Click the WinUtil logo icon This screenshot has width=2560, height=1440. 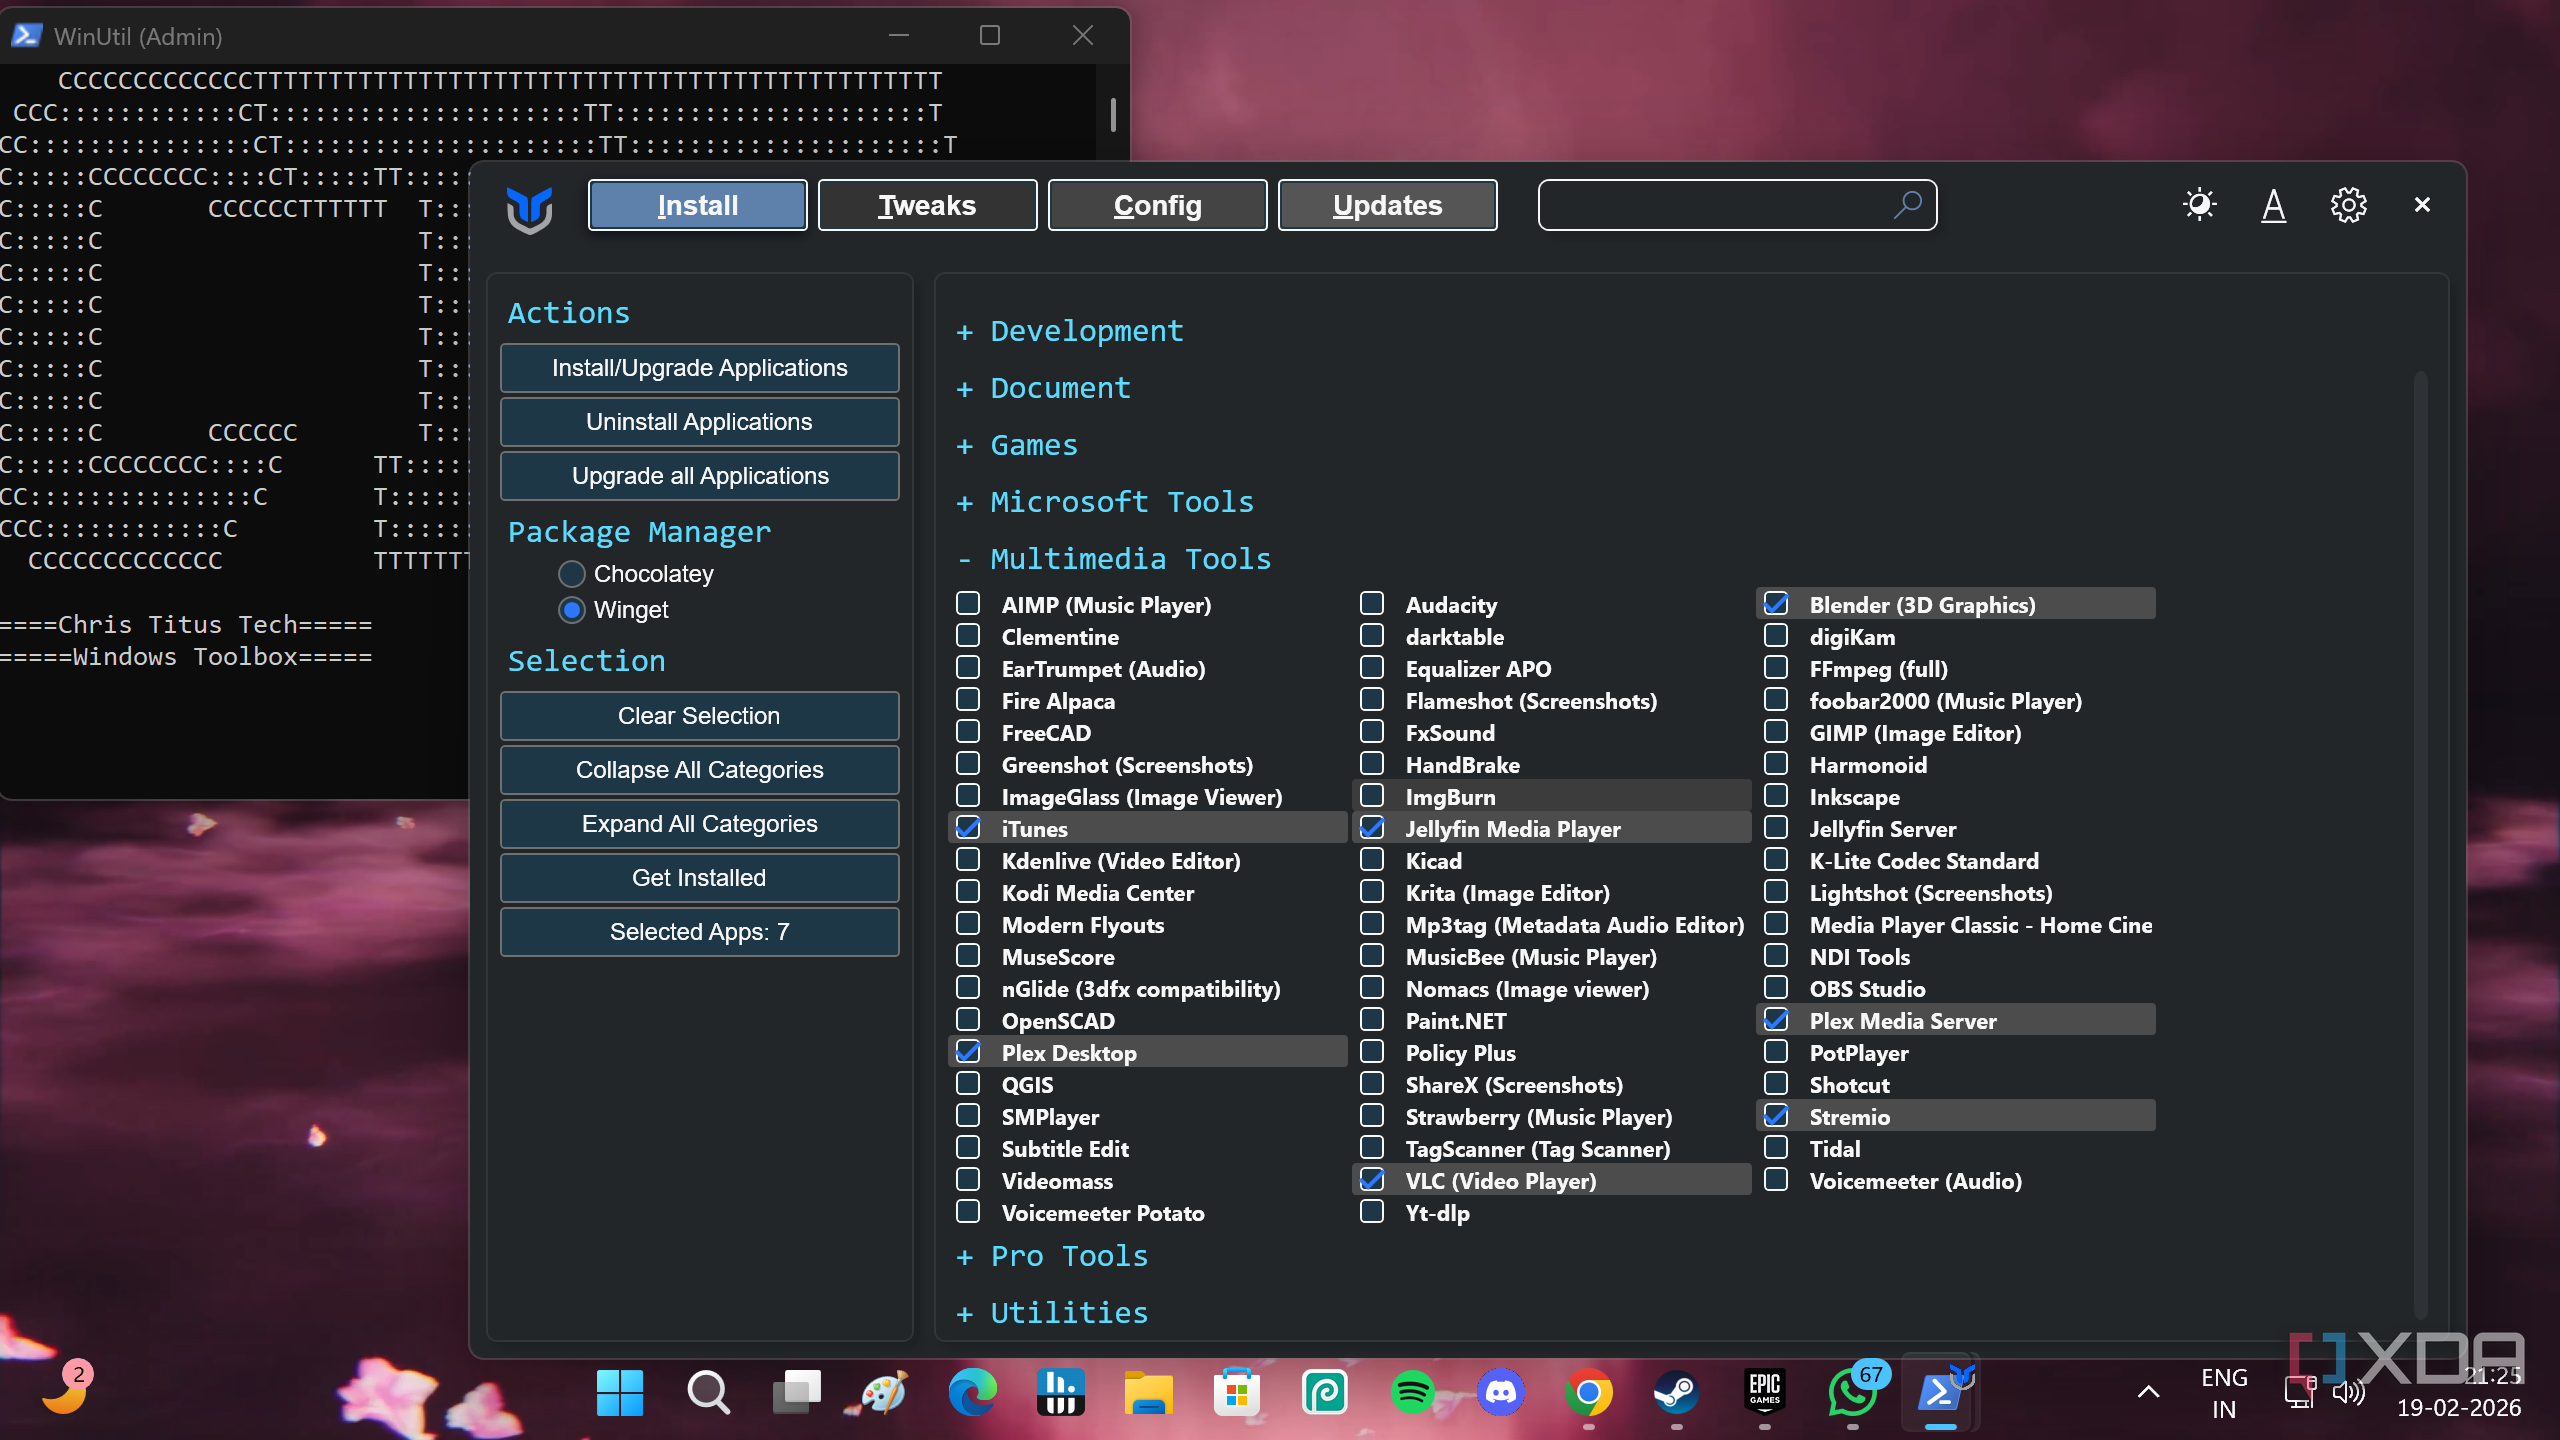coord(529,208)
